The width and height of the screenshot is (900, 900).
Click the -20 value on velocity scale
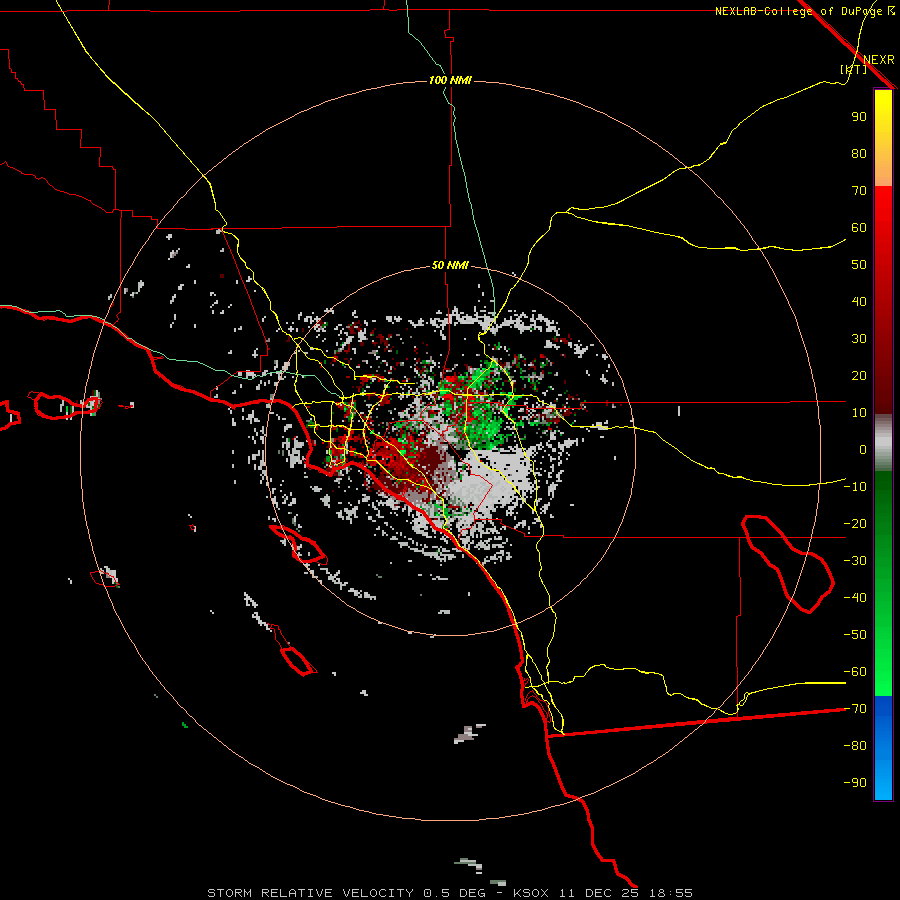[855, 524]
